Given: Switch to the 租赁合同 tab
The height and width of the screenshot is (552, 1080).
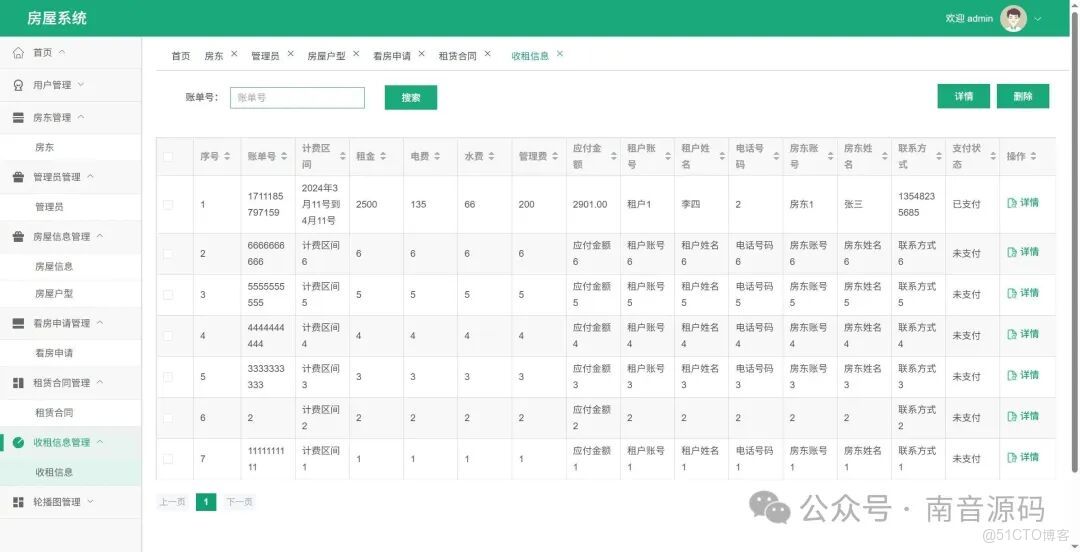Looking at the screenshot, I should [x=457, y=57].
